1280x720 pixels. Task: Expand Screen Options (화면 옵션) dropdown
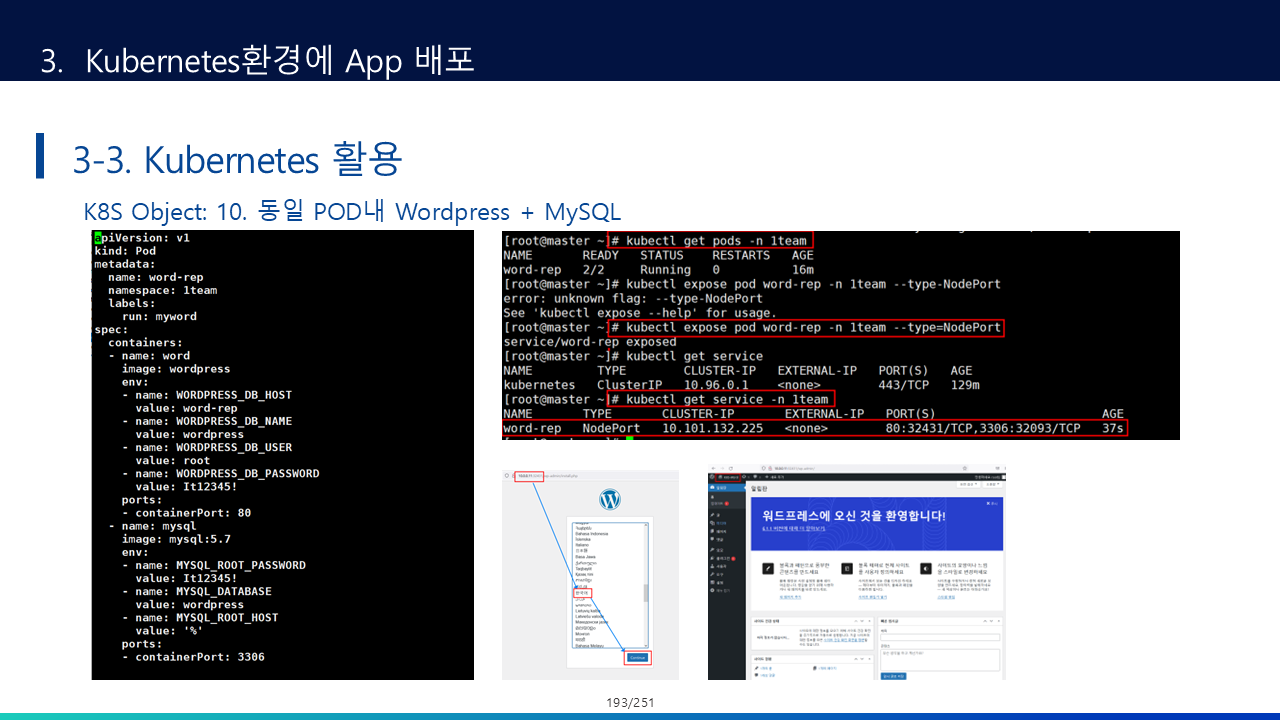[968, 484]
